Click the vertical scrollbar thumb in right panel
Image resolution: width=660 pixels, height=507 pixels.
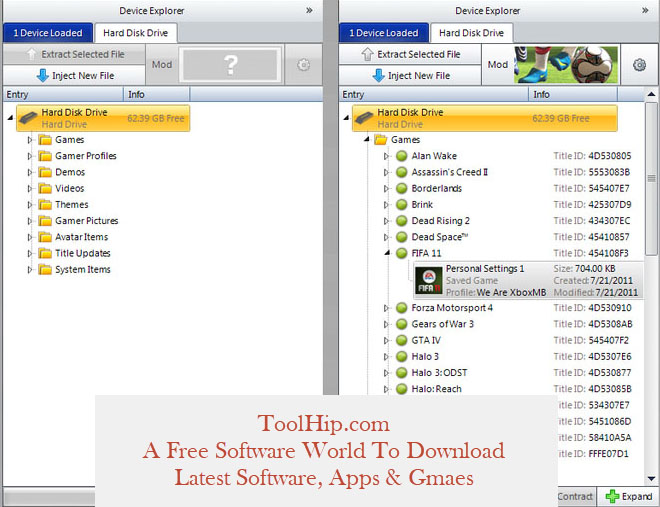coord(651,179)
